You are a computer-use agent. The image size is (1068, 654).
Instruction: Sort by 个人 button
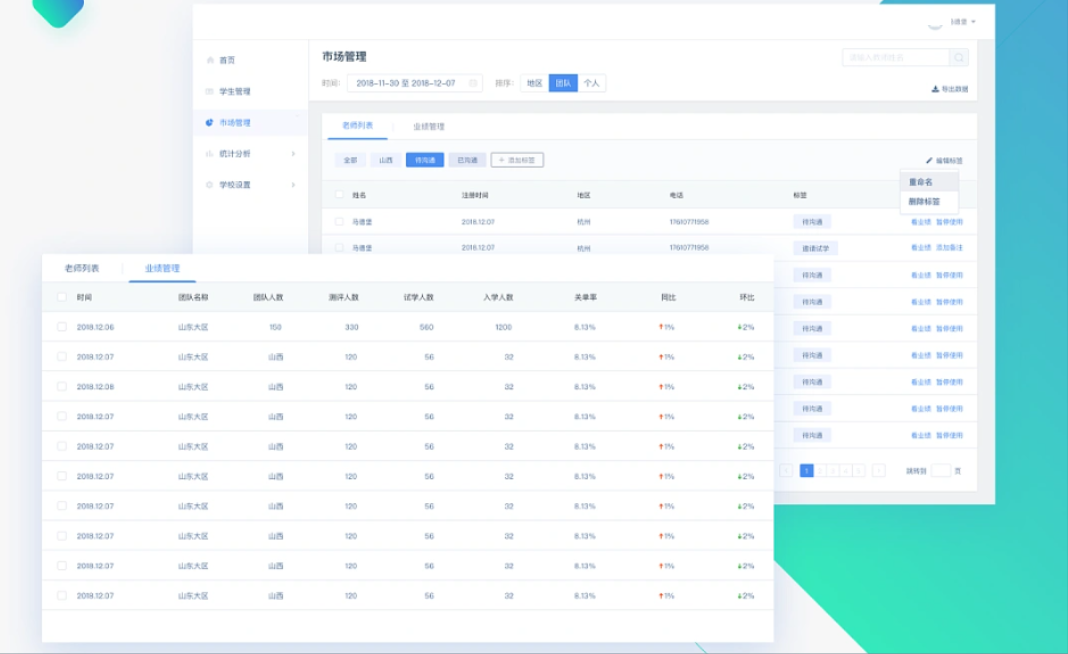592,83
